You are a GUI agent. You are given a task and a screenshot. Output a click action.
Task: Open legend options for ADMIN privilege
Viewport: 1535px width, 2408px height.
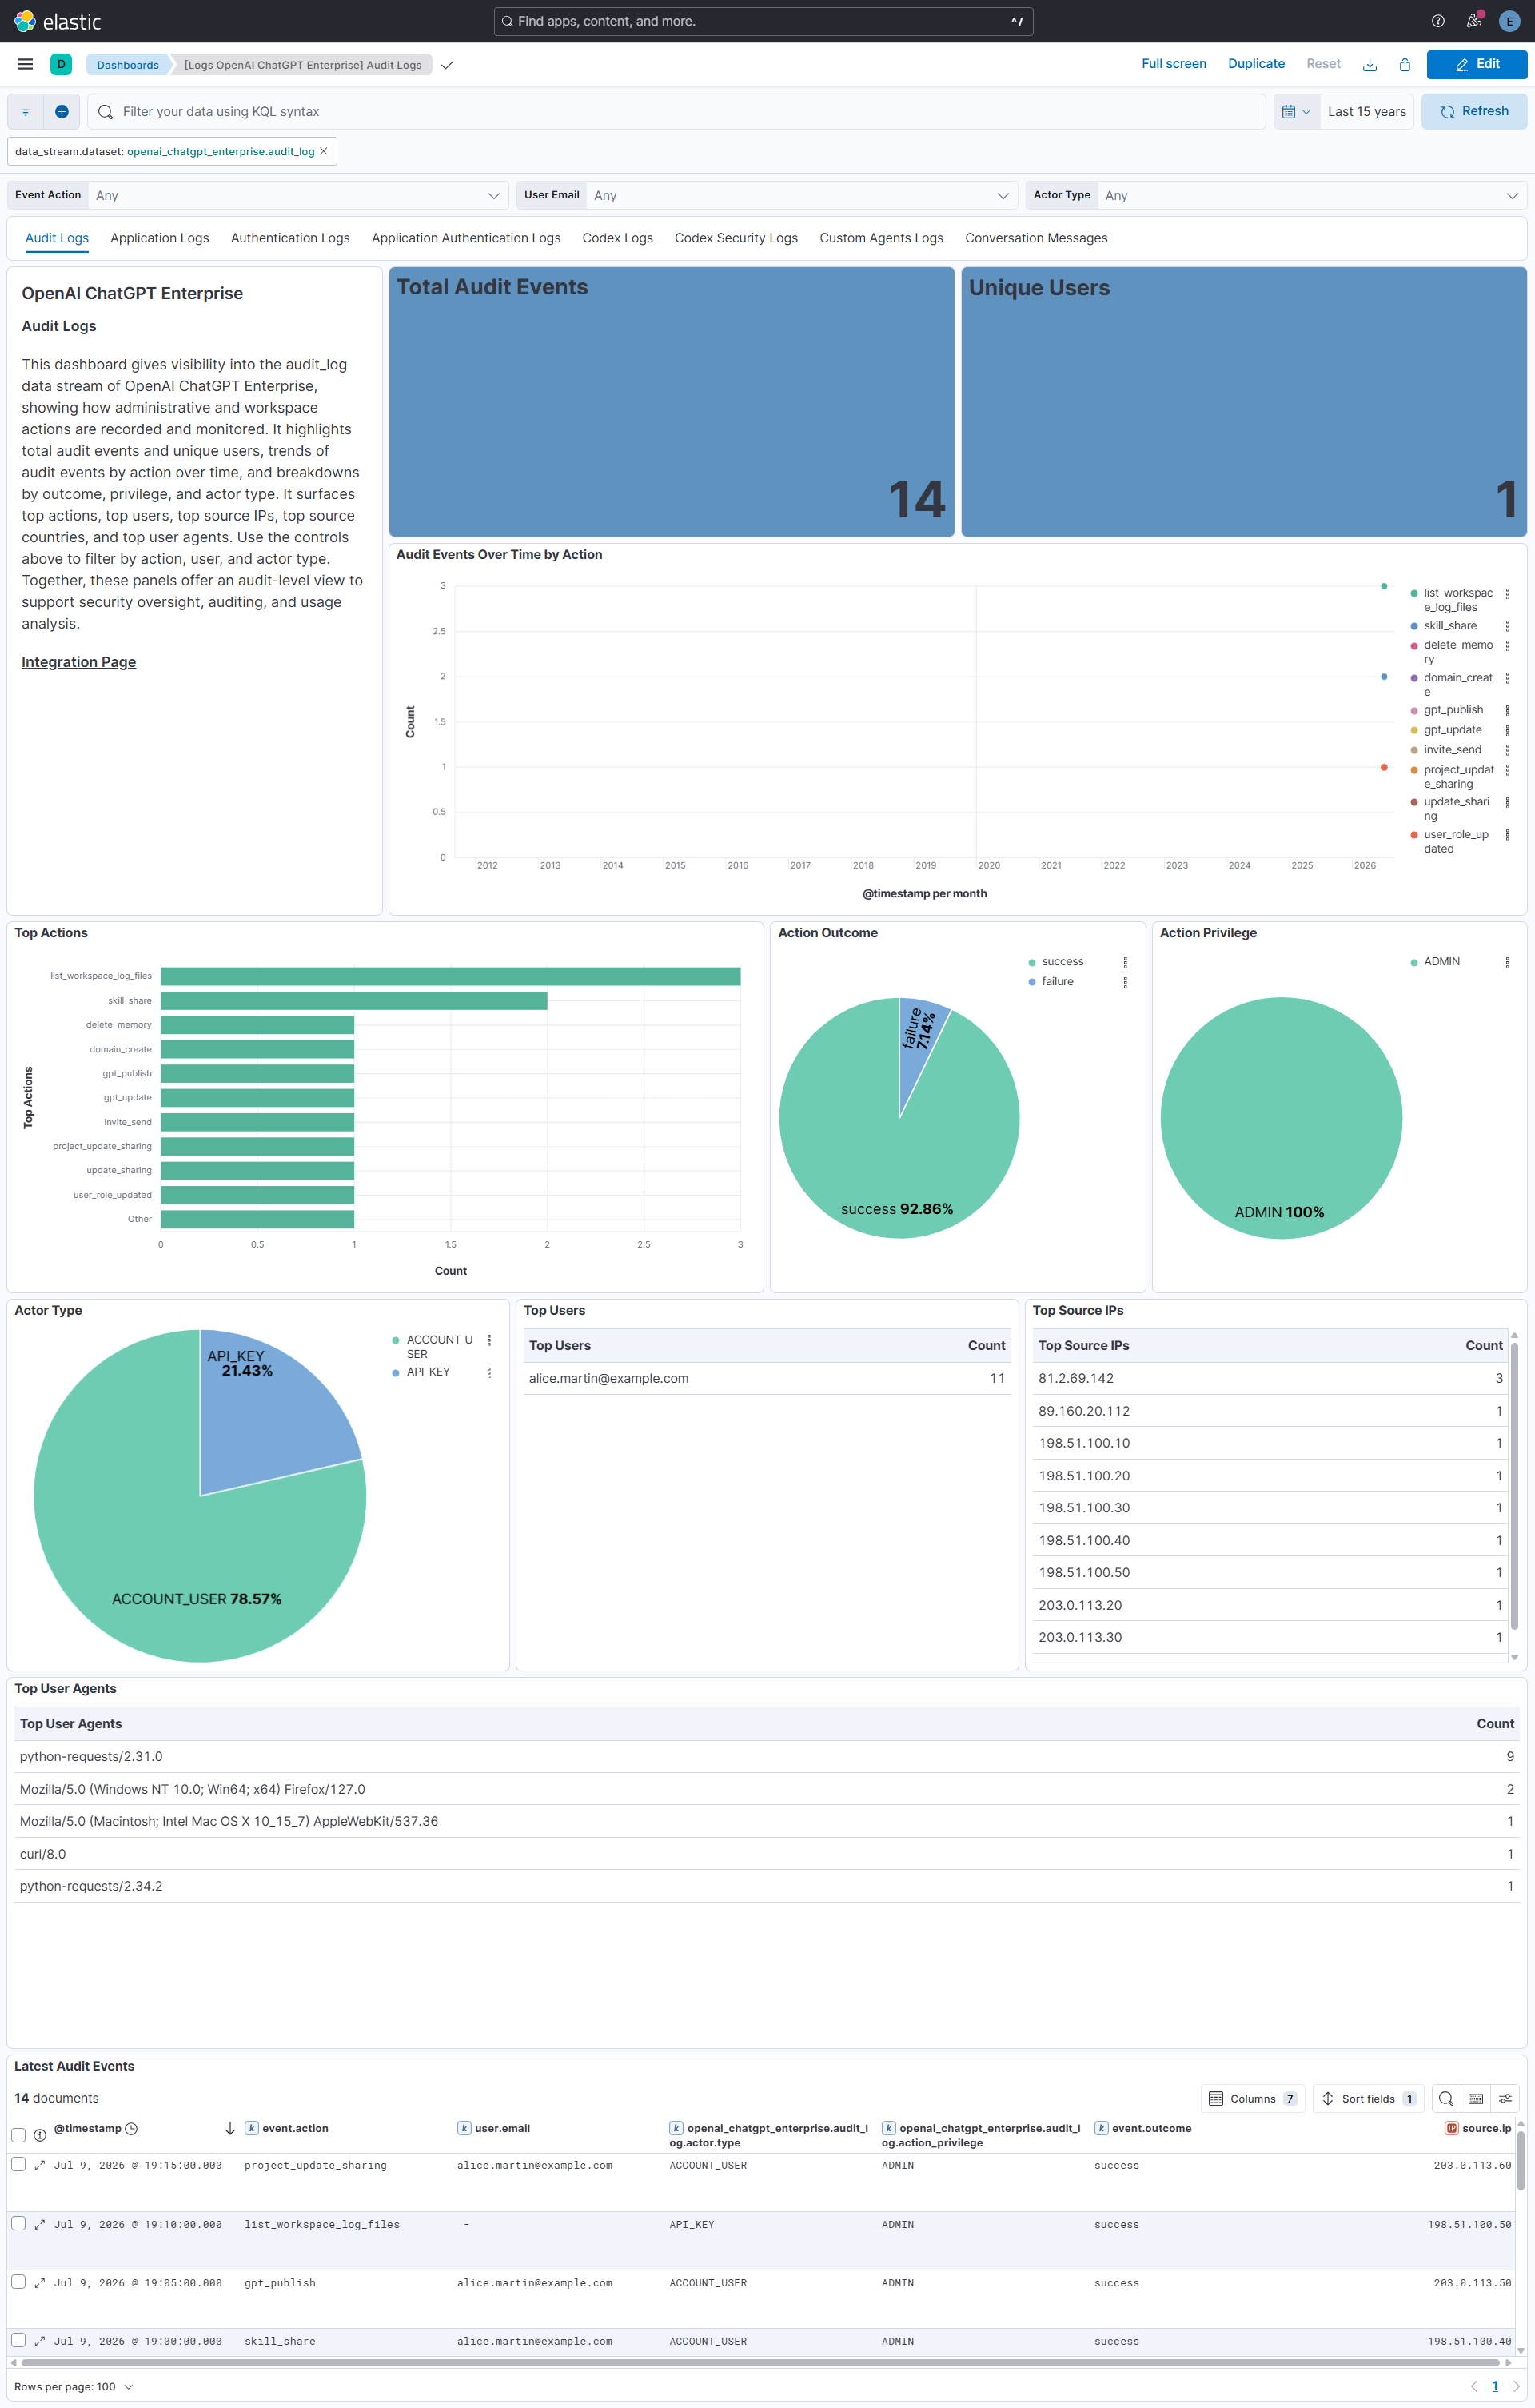click(x=1507, y=962)
